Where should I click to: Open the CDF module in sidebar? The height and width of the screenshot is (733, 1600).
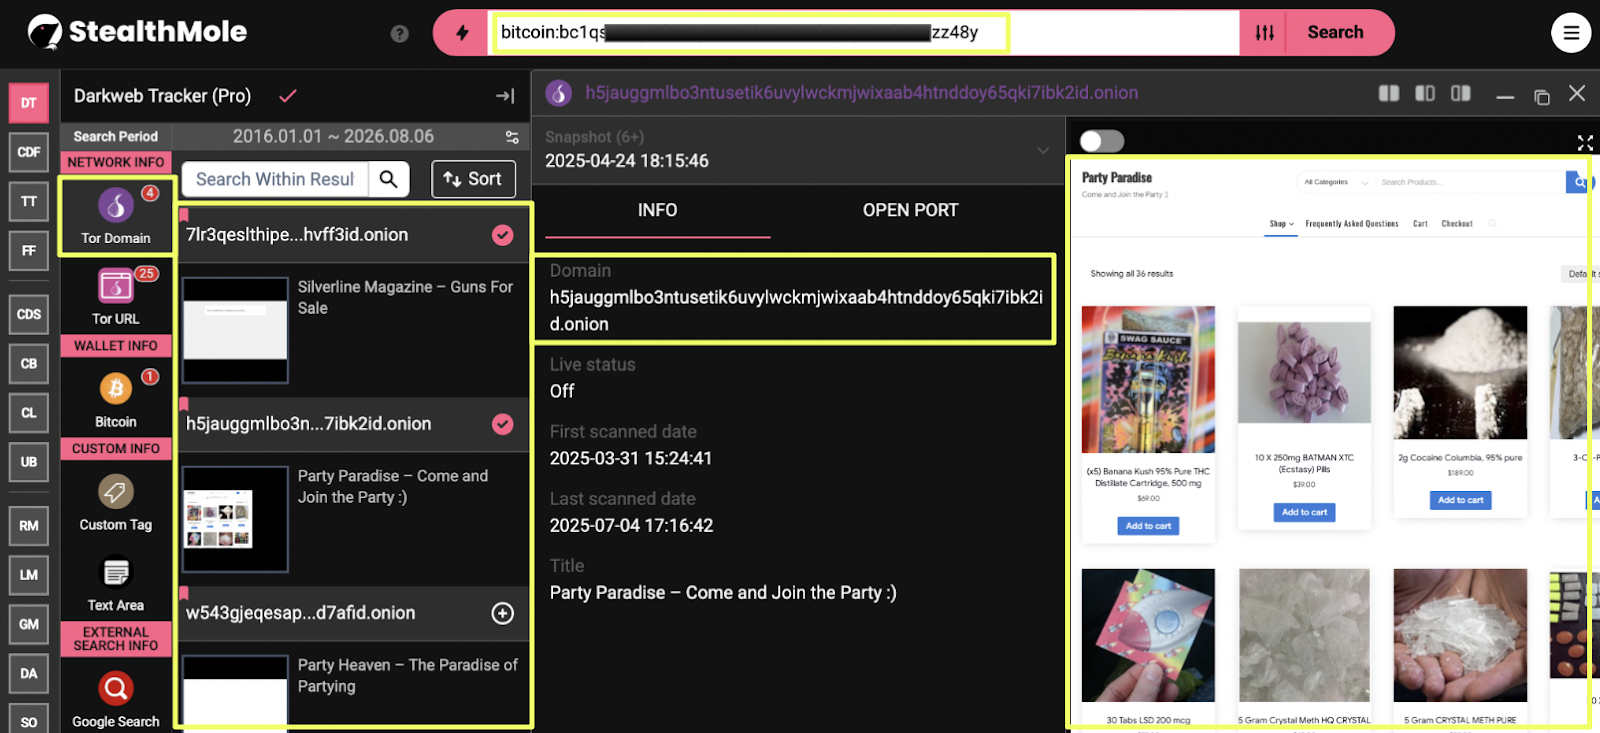click(29, 152)
